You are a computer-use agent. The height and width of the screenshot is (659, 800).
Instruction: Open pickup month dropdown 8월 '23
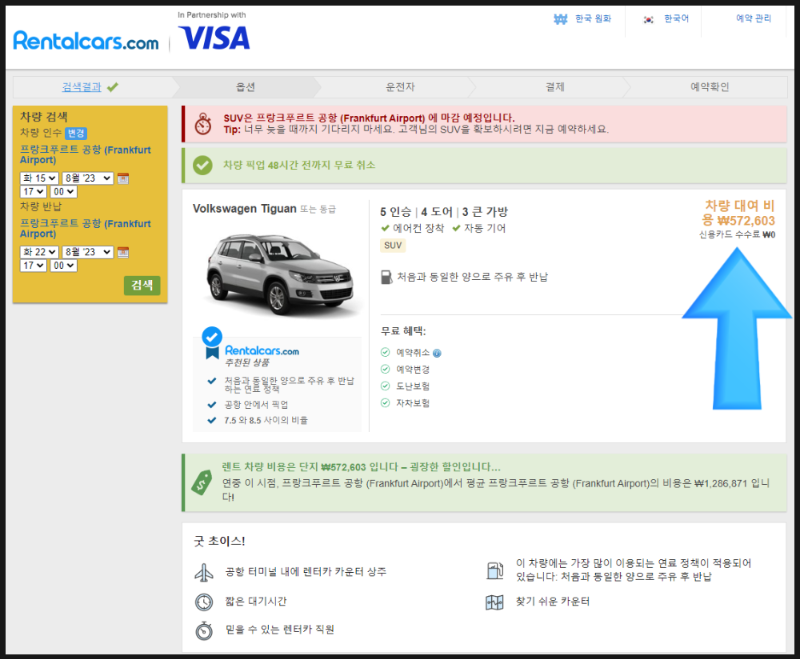tap(88, 178)
